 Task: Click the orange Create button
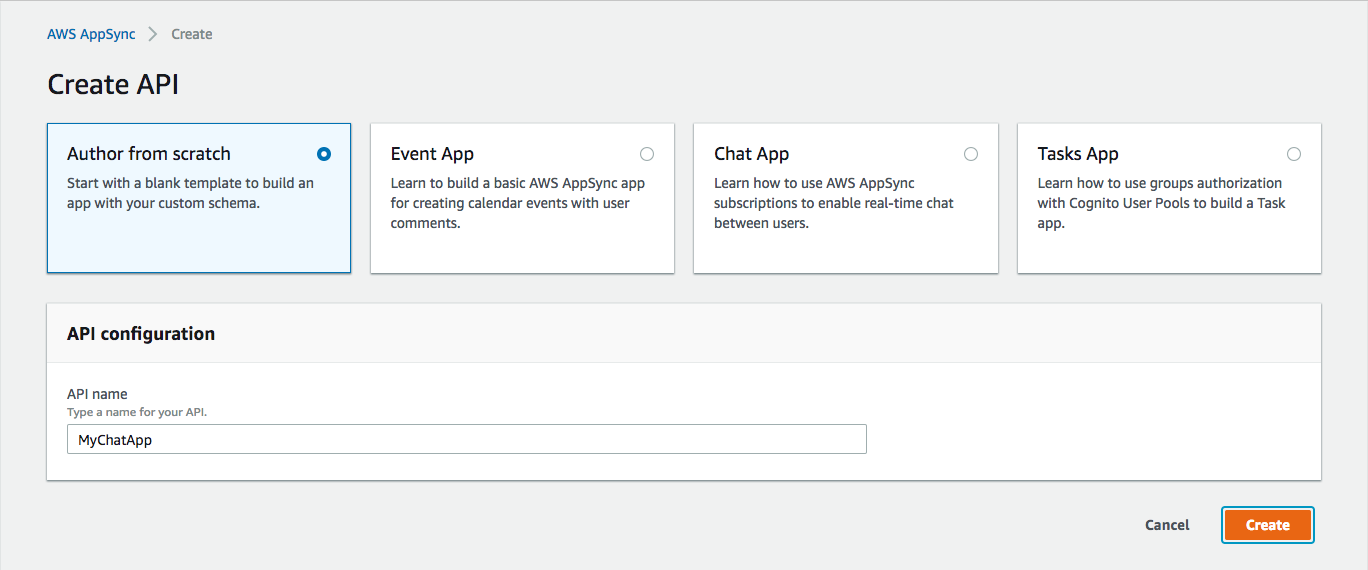[x=1267, y=525]
